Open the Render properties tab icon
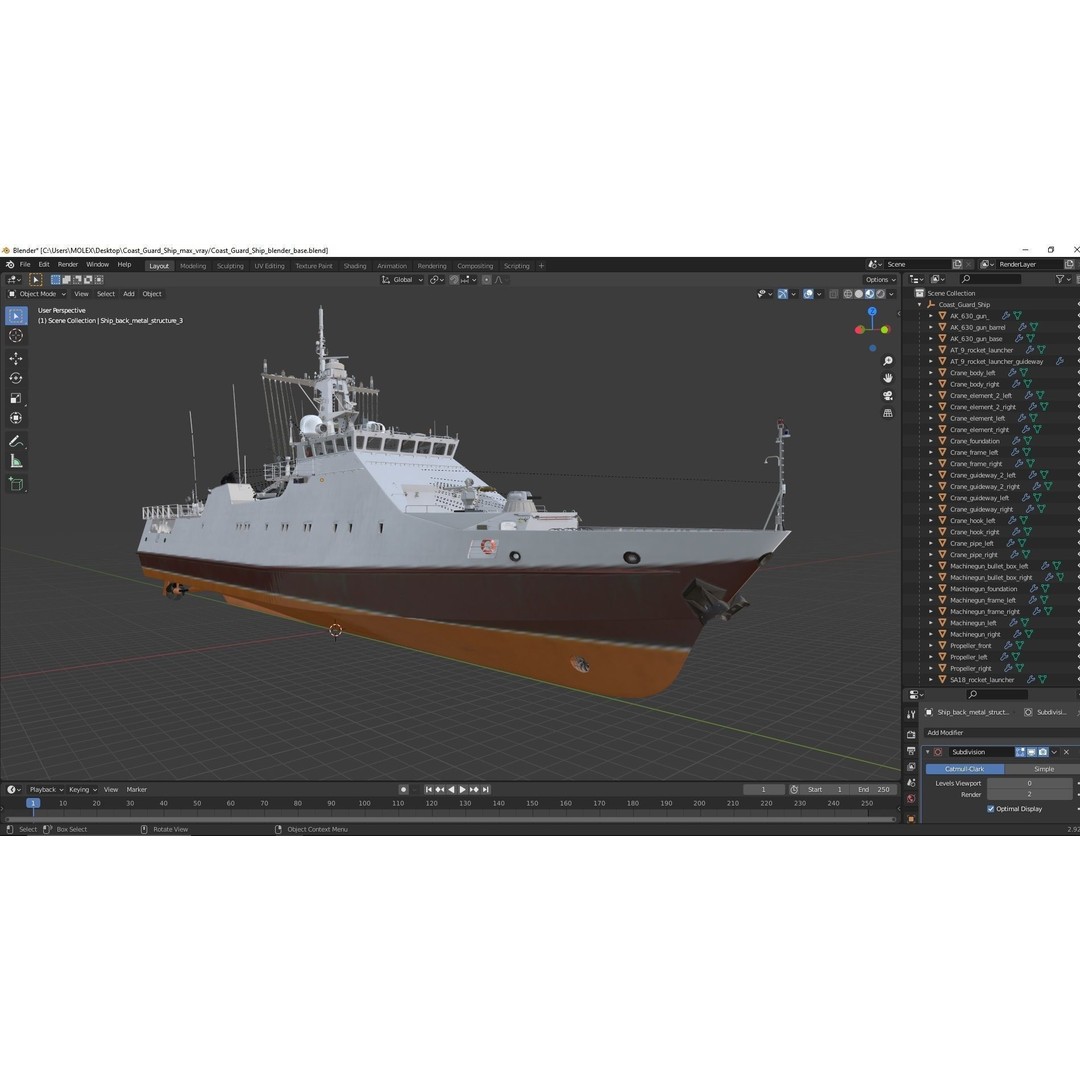 (911, 734)
